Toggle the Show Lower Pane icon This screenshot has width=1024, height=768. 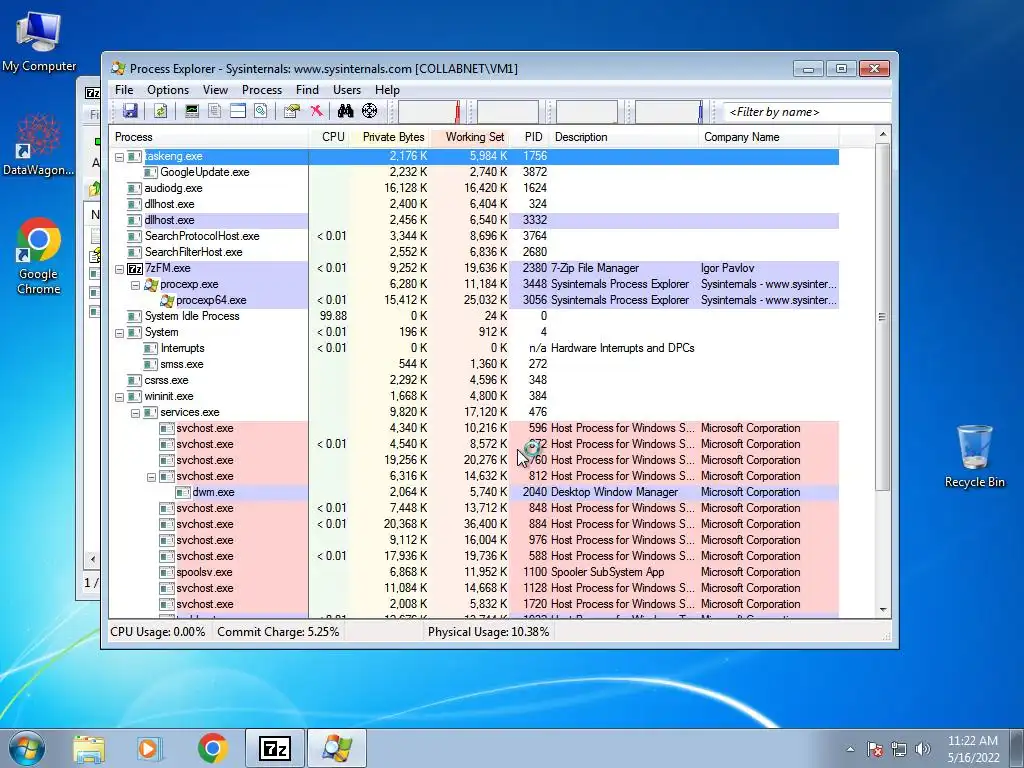238,111
